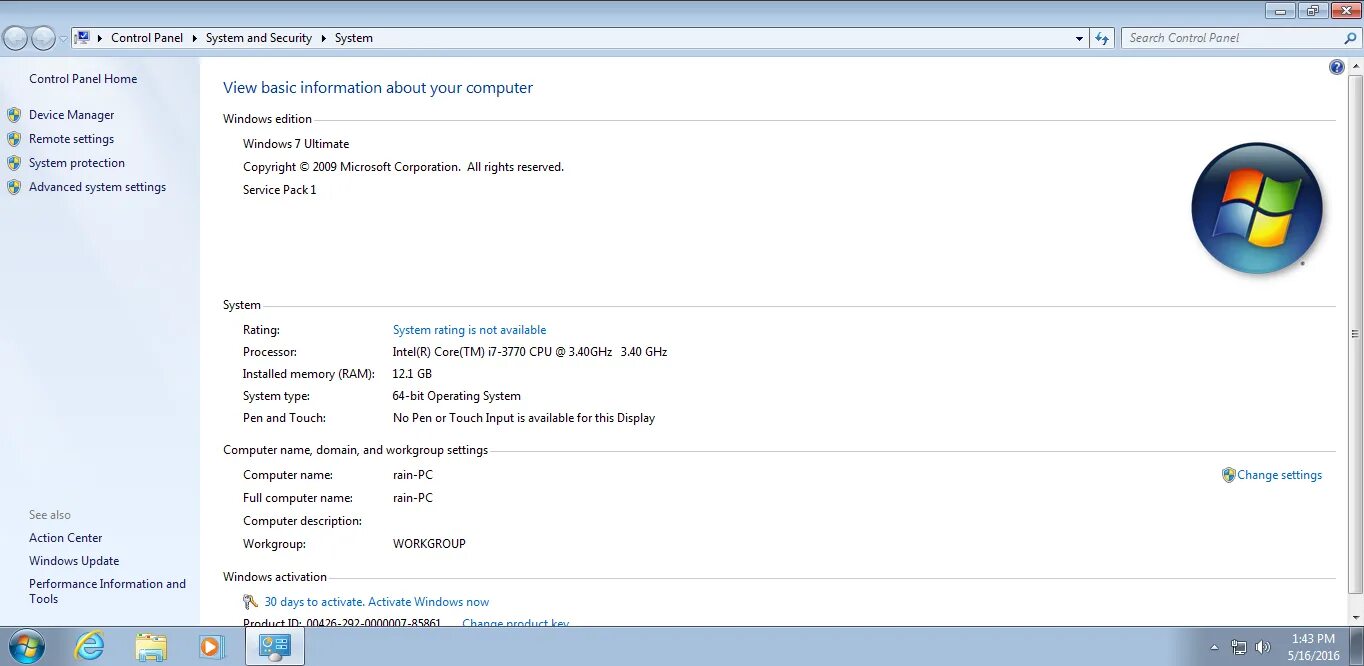This screenshot has height=666, width=1364.
Task: Click 64-bit Operating System text
Action: pyautogui.click(x=457, y=396)
